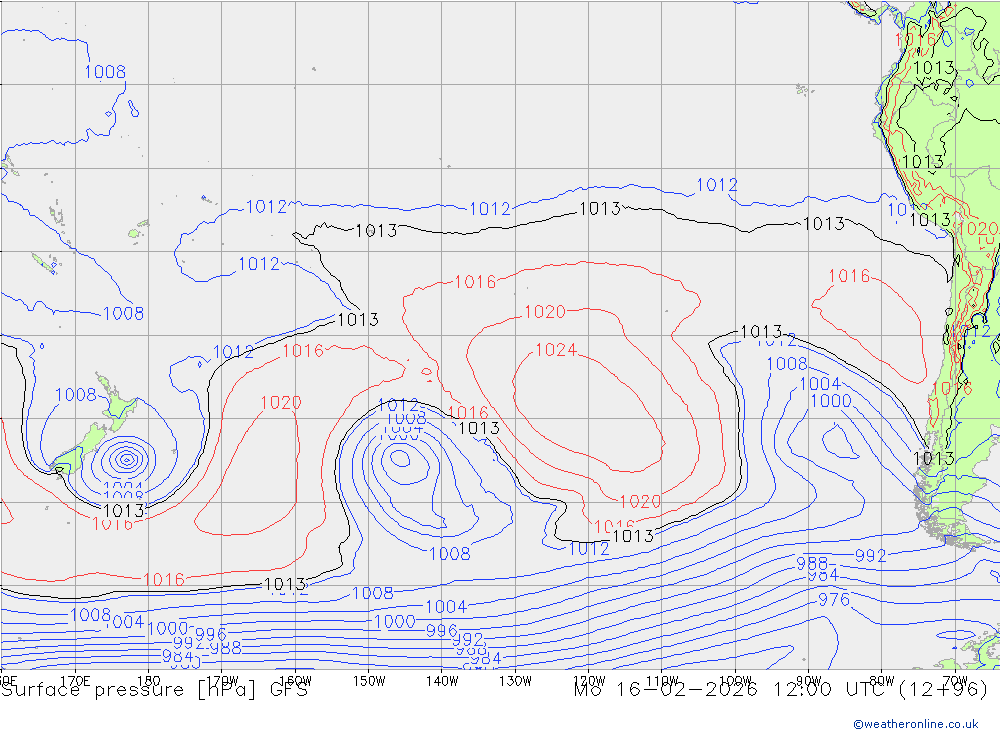Click the 1008 label in top-left corner

[105, 72]
